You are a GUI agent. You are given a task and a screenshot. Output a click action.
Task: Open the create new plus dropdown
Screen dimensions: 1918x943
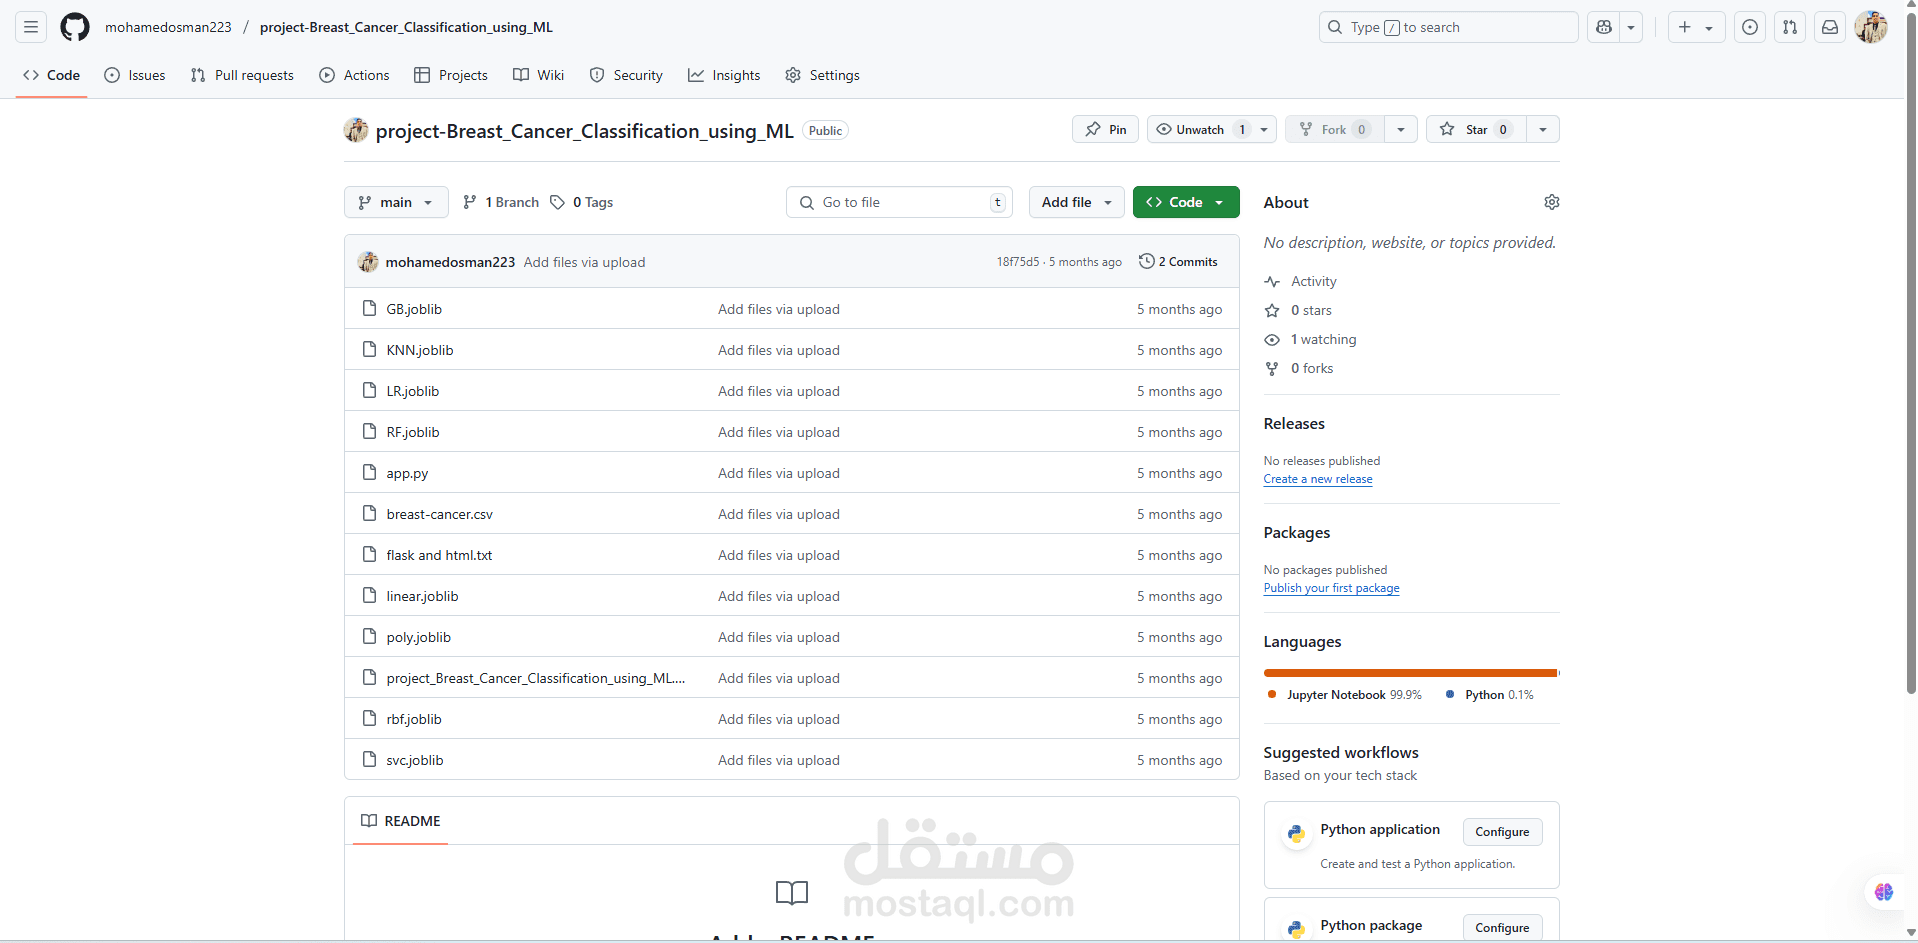click(x=1696, y=27)
